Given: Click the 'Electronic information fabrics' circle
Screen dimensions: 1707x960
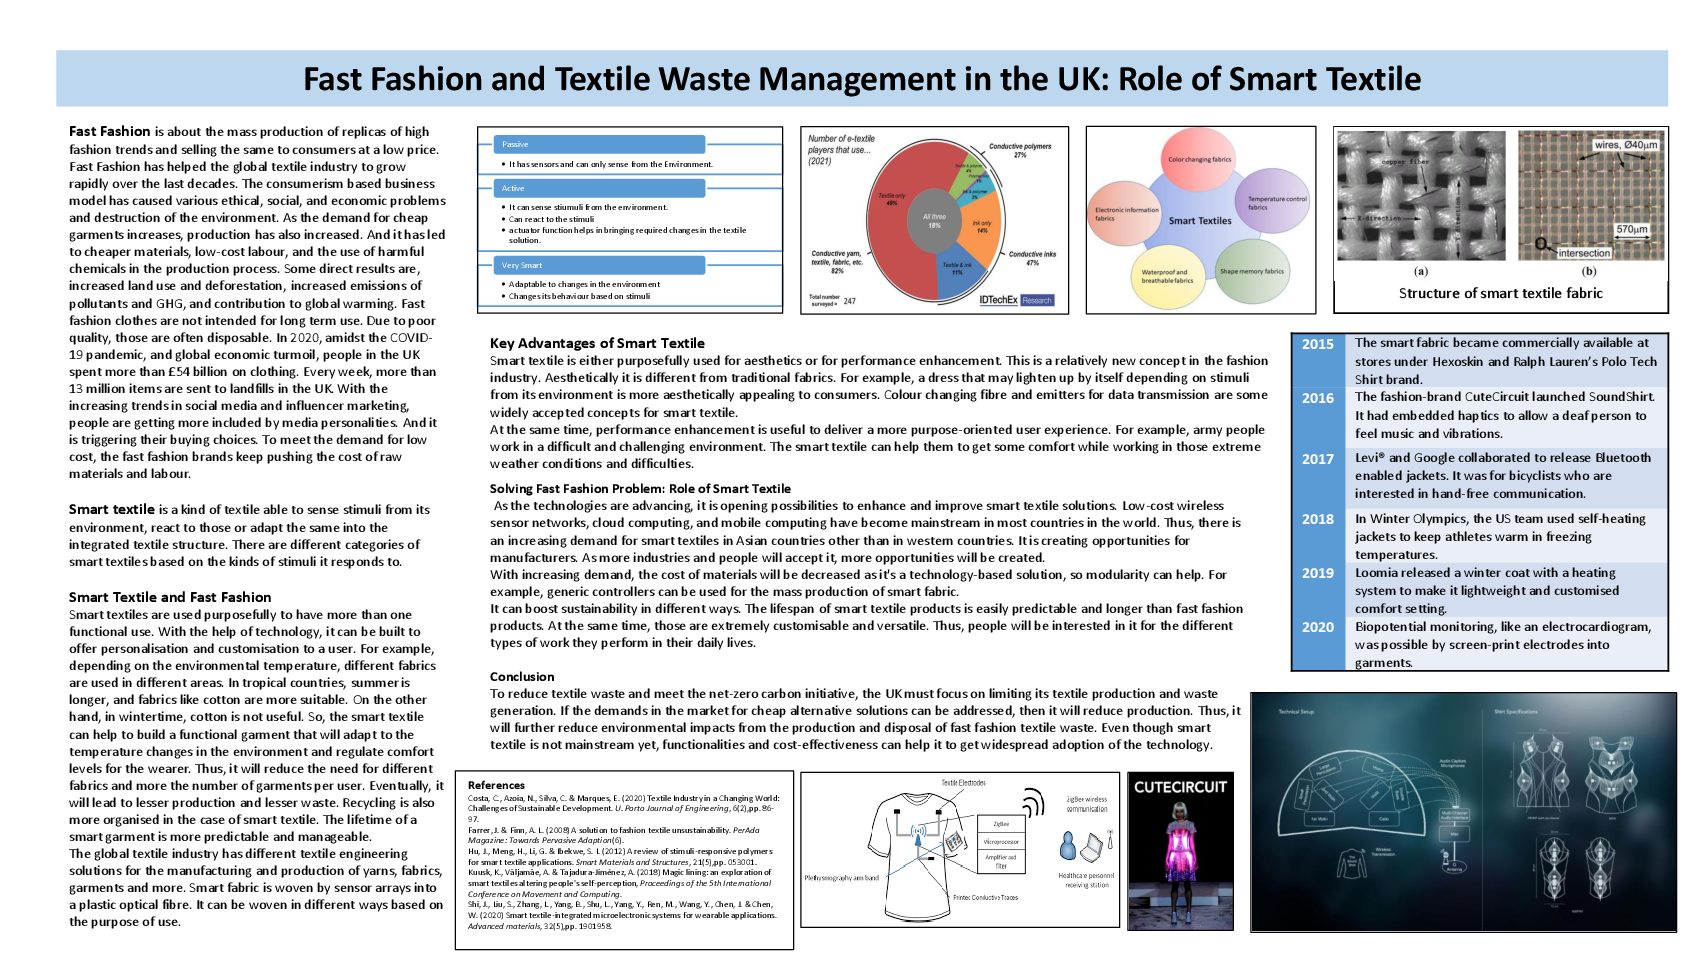Looking at the screenshot, I should tap(1126, 214).
